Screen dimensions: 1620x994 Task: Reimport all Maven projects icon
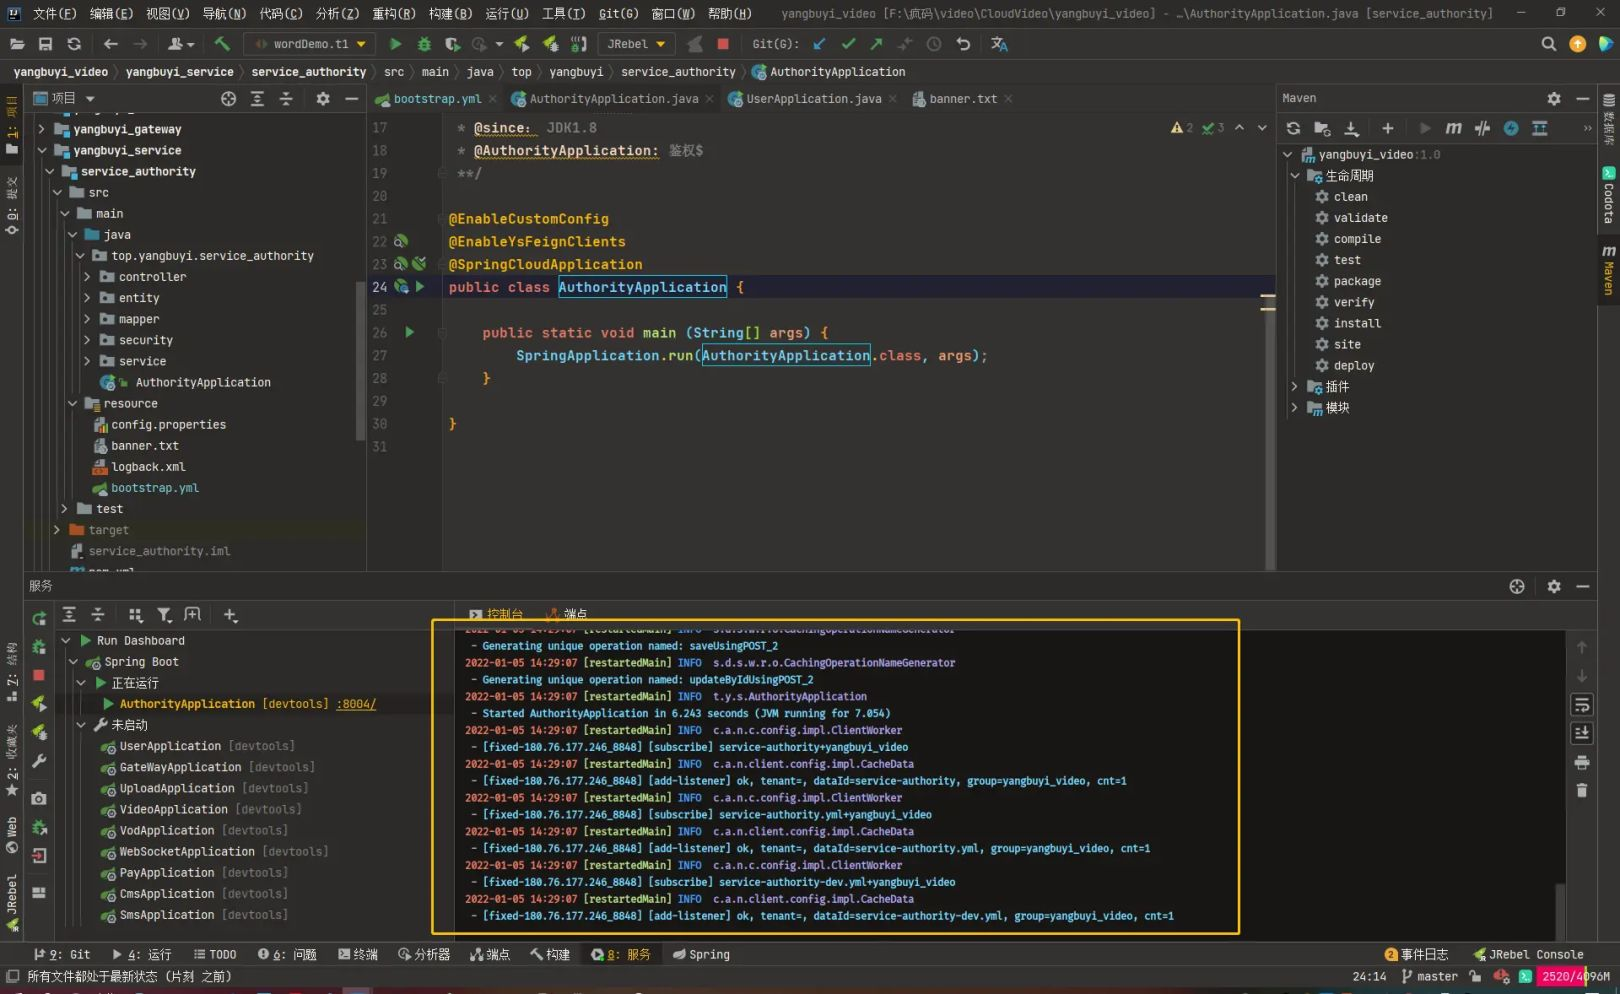point(1293,128)
